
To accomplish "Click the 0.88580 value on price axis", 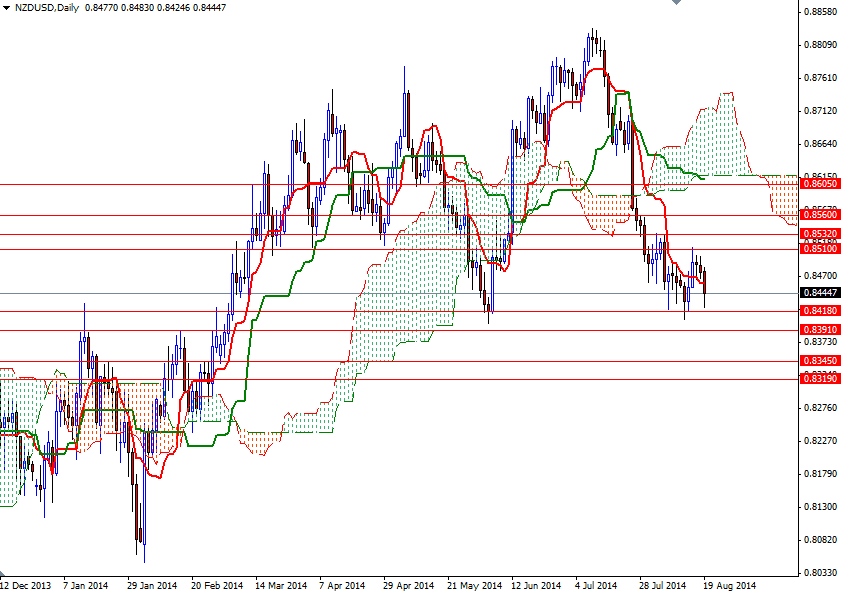I will (821, 10).
